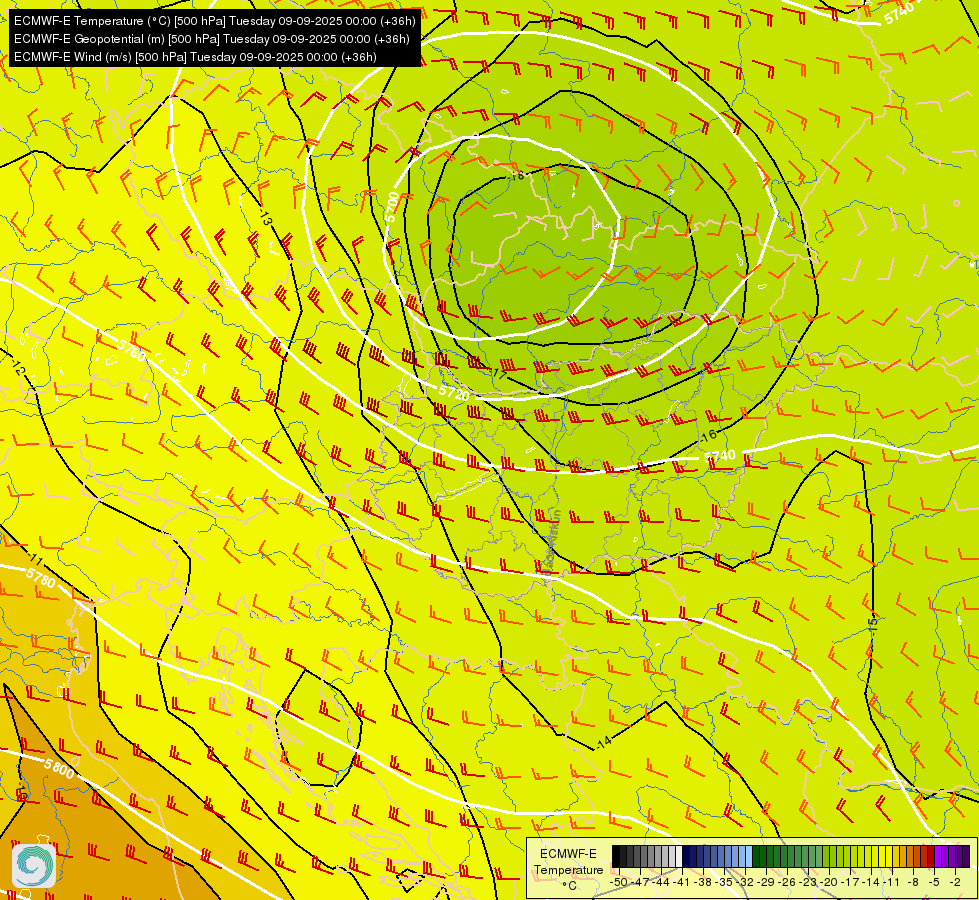Click the -18 isotherm label on the map

click(517, 176)
